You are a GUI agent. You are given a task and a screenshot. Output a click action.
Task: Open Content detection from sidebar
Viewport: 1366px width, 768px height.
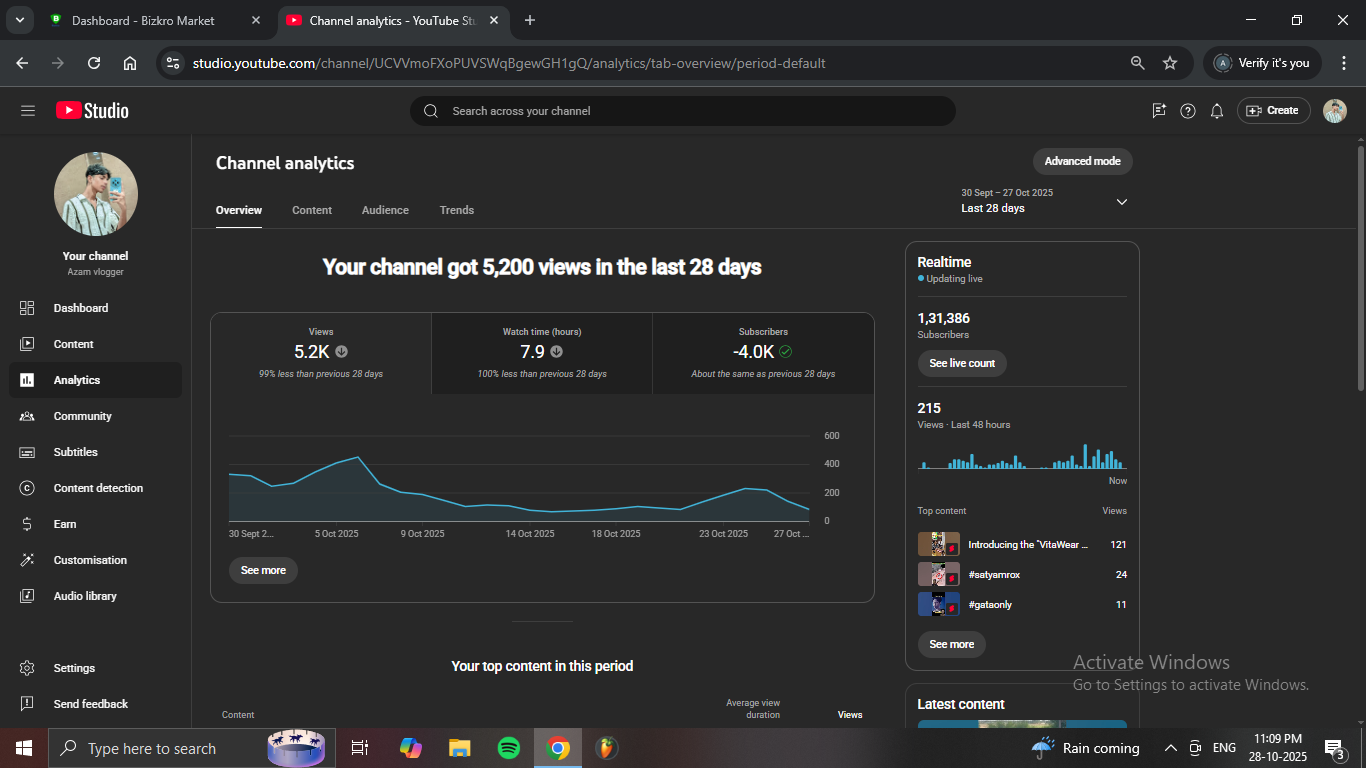(98, 488)
